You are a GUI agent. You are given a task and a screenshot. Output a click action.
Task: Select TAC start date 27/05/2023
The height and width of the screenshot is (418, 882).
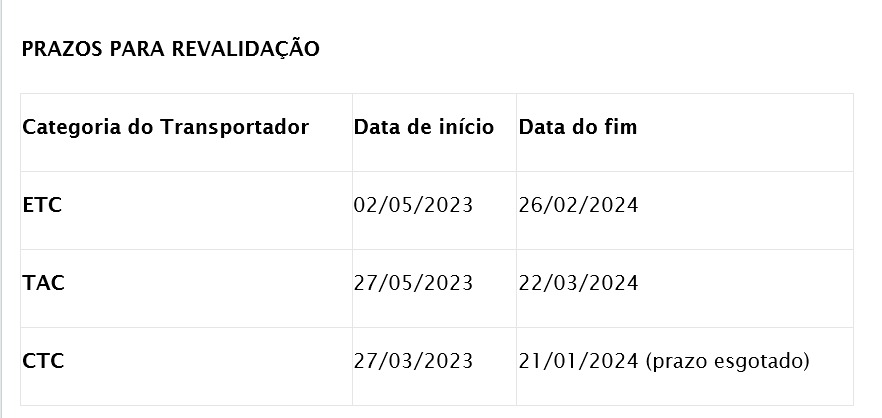click(x=413, y=283)
